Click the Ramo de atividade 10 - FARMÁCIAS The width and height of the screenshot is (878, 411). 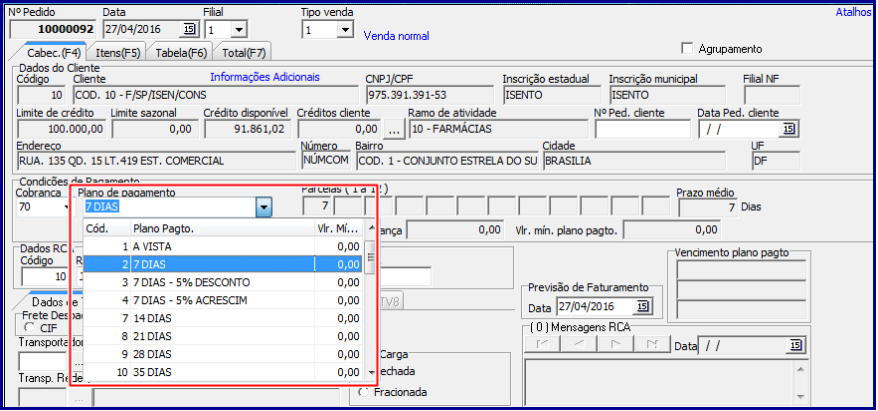[x=498, y=129]
